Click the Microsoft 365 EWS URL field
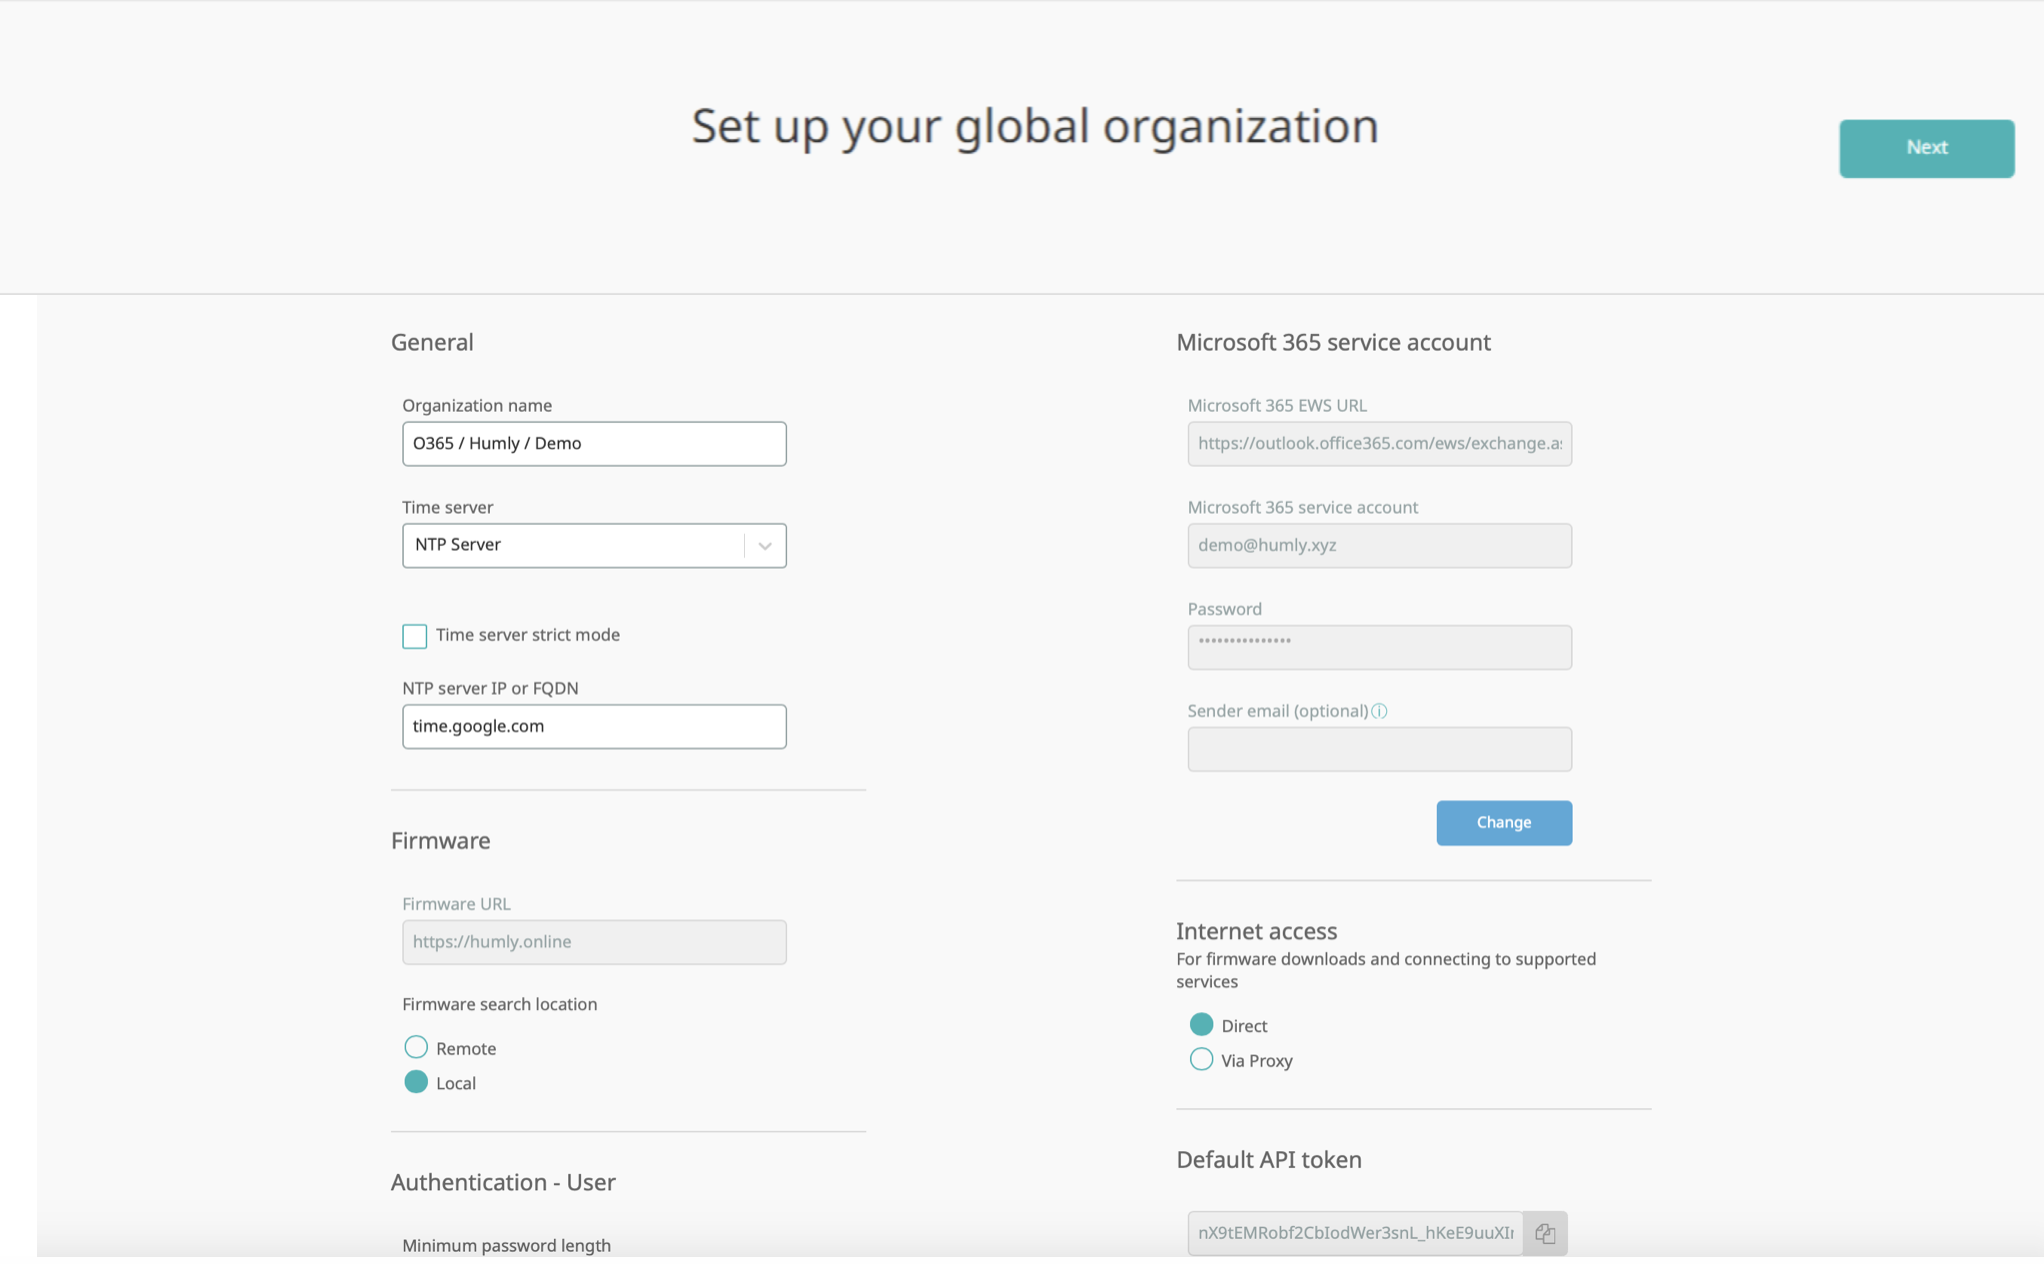The image size is (2044, 1264). (x=1379, y=443)
